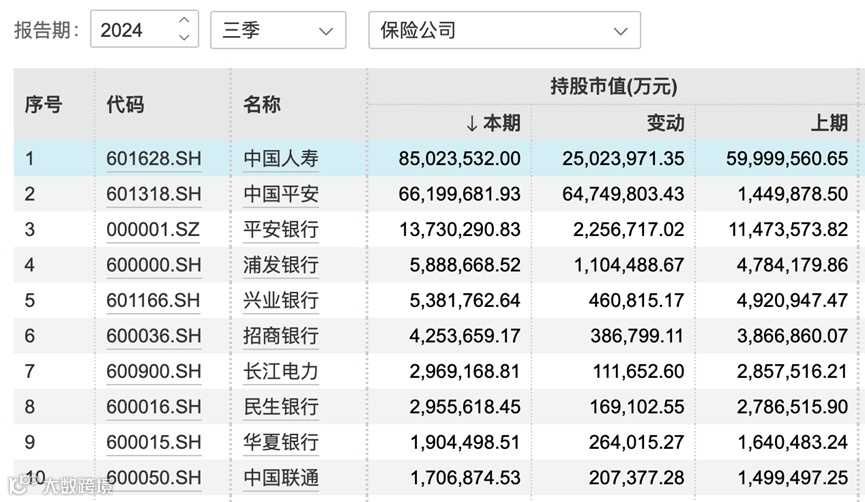The height and width of the screenshot is (502, 865).
Task: Click the 序号 column header
Action: 44,104
